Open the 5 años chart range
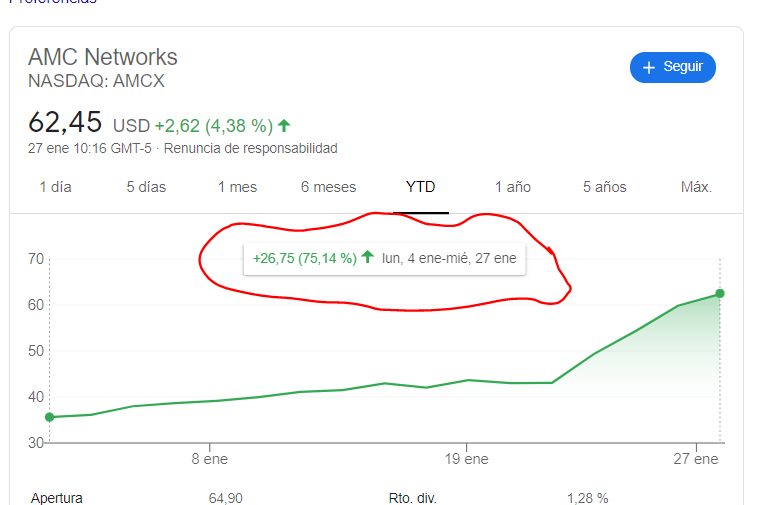Screen dimensions: 765x505 [604, 187]
